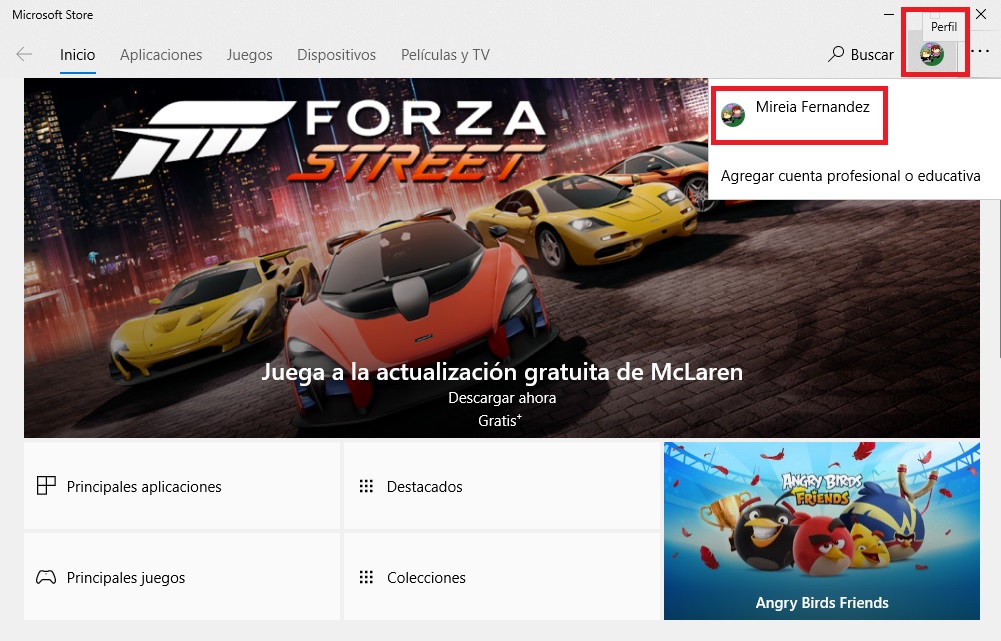Click the Destacados dots grid icon
Viewport: 1001px width, 641px height.
pyautogui.click(x=366, y=487)
